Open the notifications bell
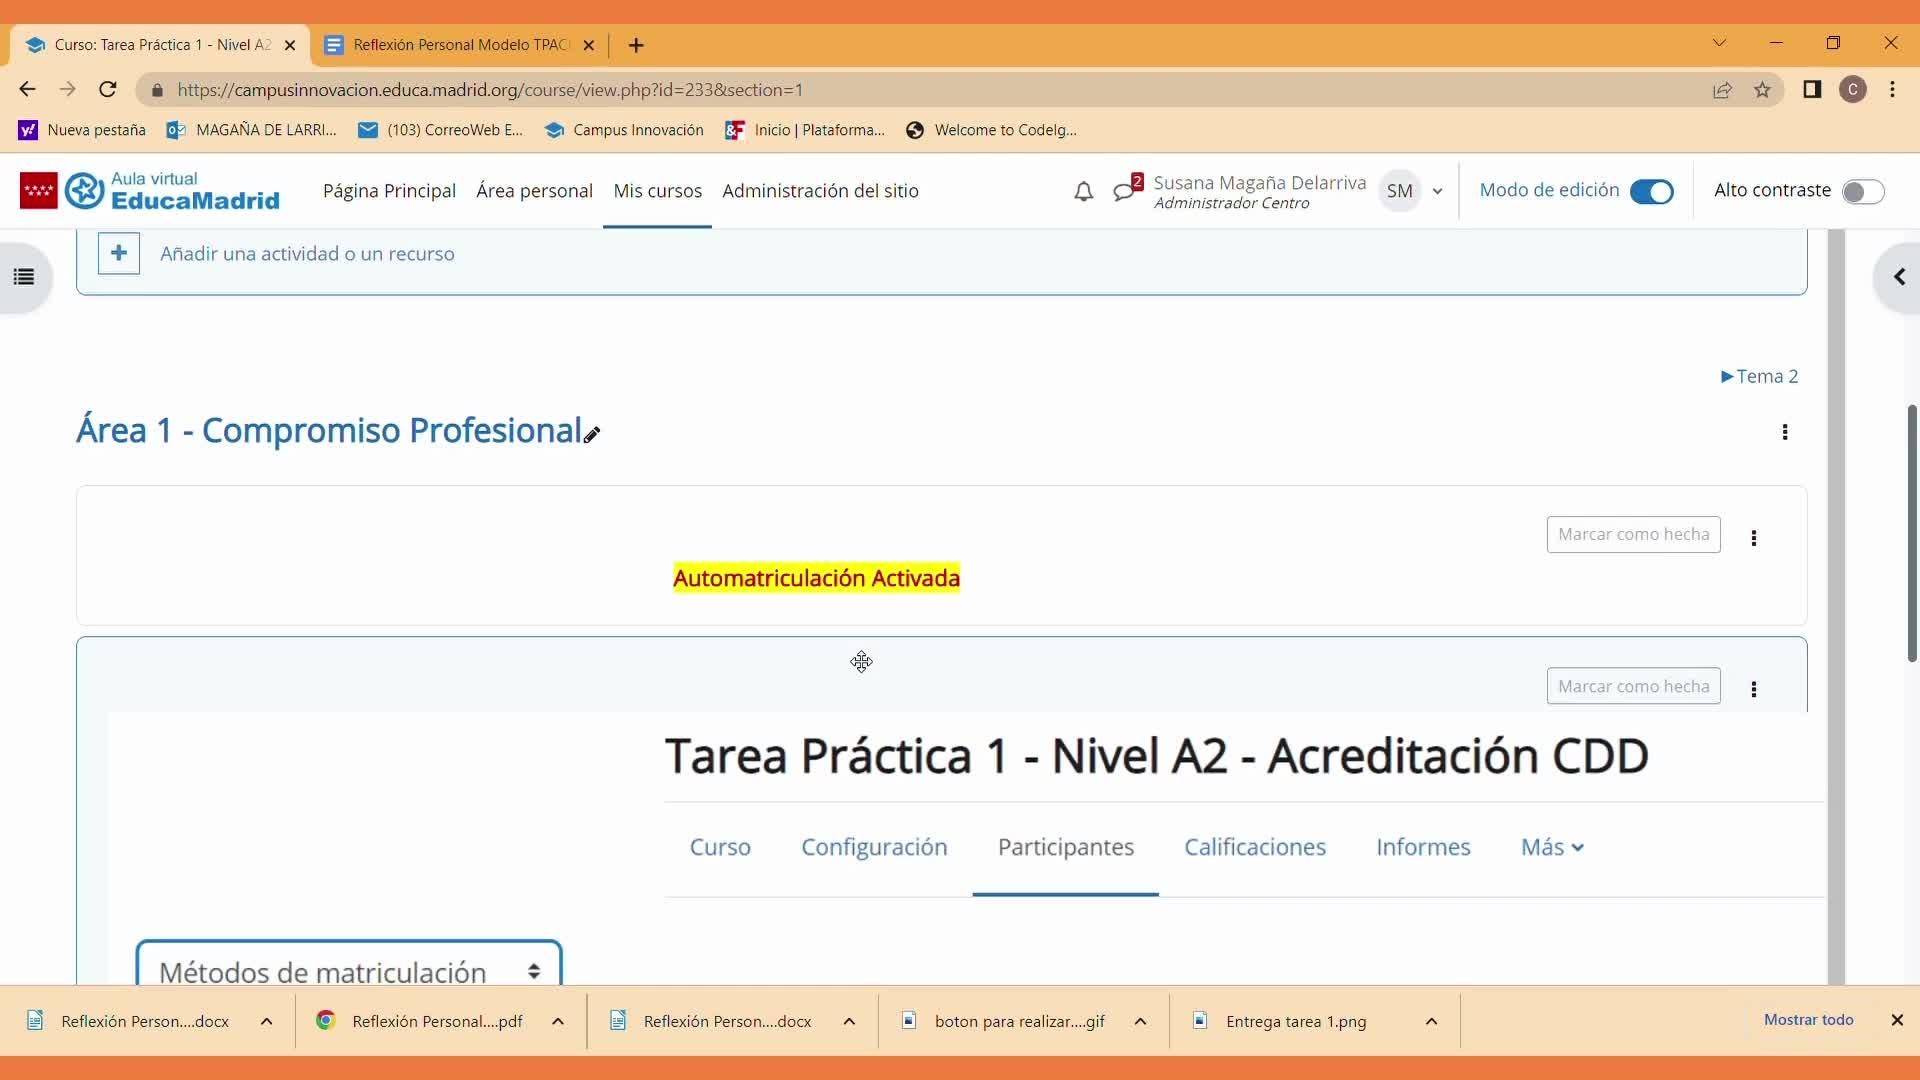Image resolution: width=1920 pixels, height=1080 pixels. pos(1083,191)
